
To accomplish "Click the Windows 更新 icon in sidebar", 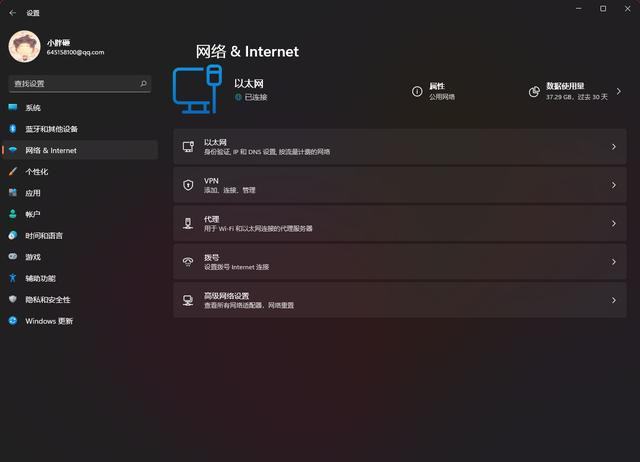I will [x=13, y=321].
